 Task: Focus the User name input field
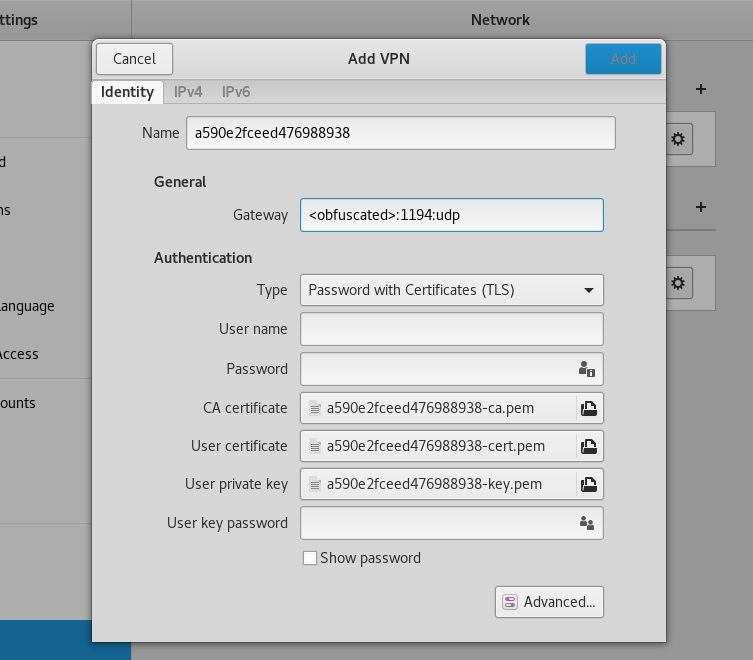[x=451, y=329]
